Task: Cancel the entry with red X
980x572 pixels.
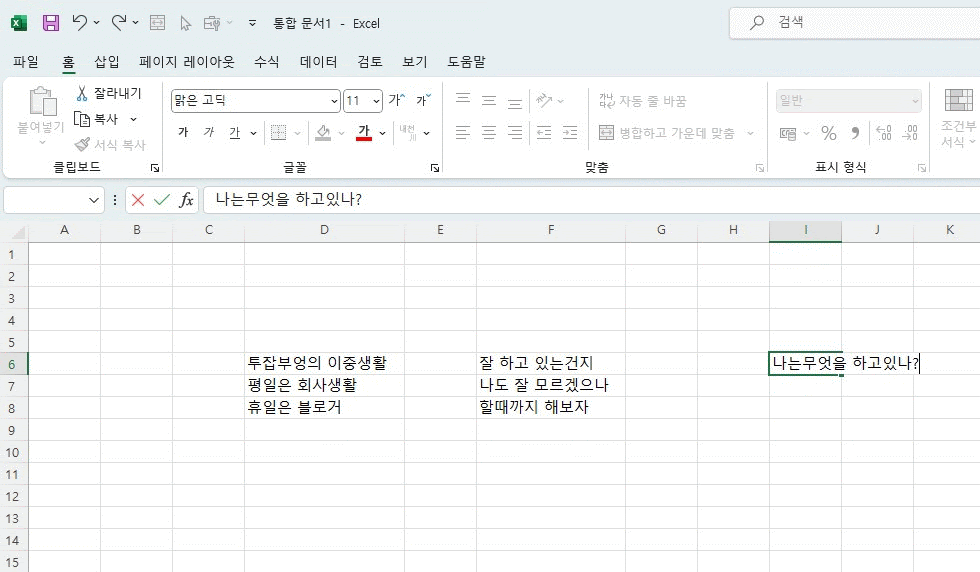Action: (x=138, y=200)
